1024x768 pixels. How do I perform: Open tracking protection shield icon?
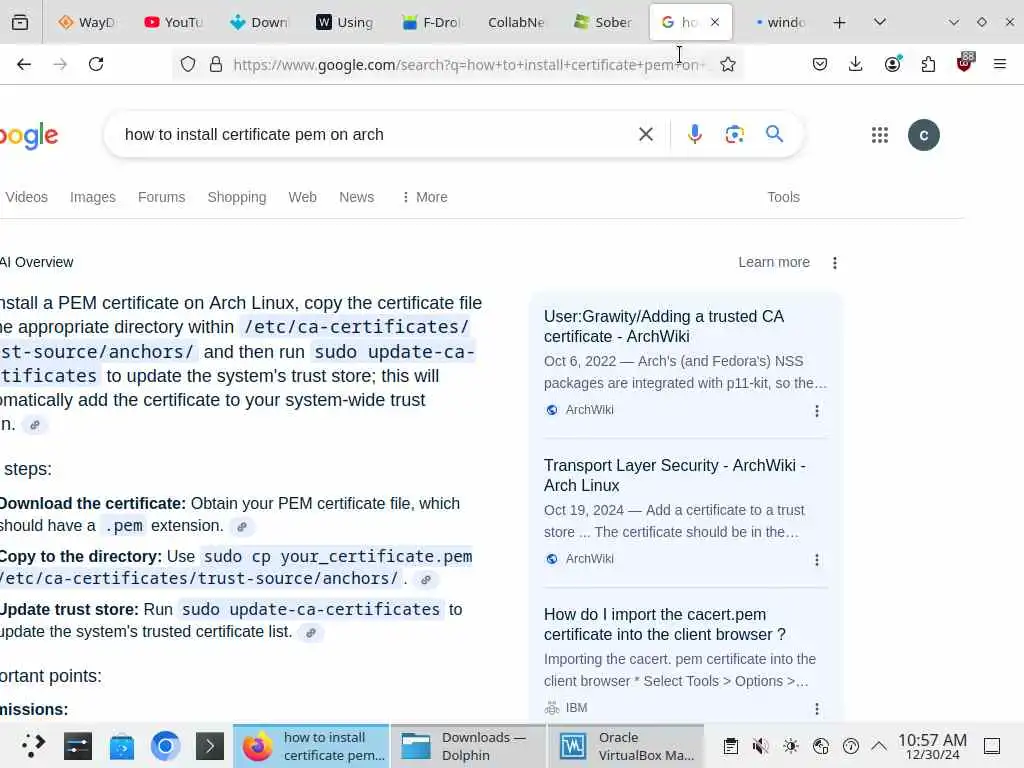tap(188, 64)
